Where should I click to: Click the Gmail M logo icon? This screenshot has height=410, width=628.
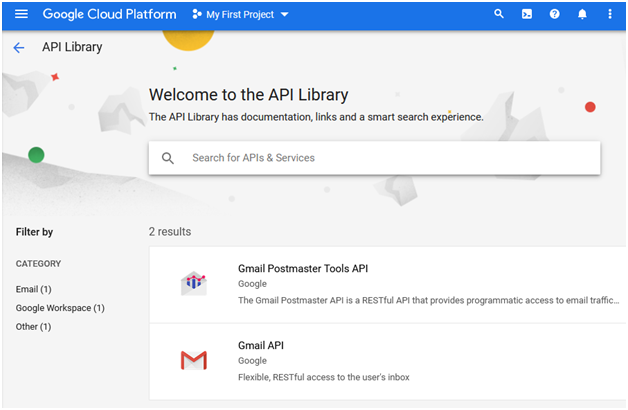pyautogui.click(x=194, y=360)
